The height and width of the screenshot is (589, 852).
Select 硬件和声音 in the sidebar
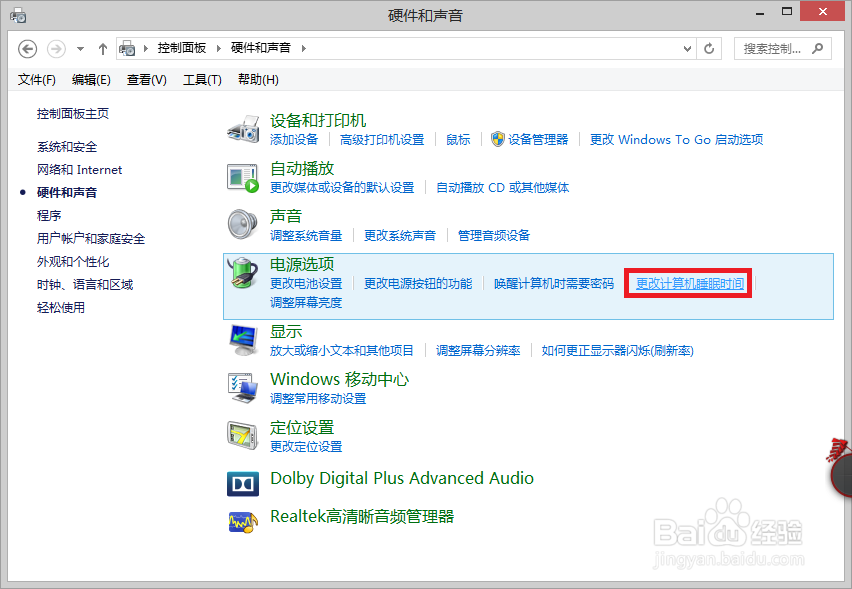[67, 193]
